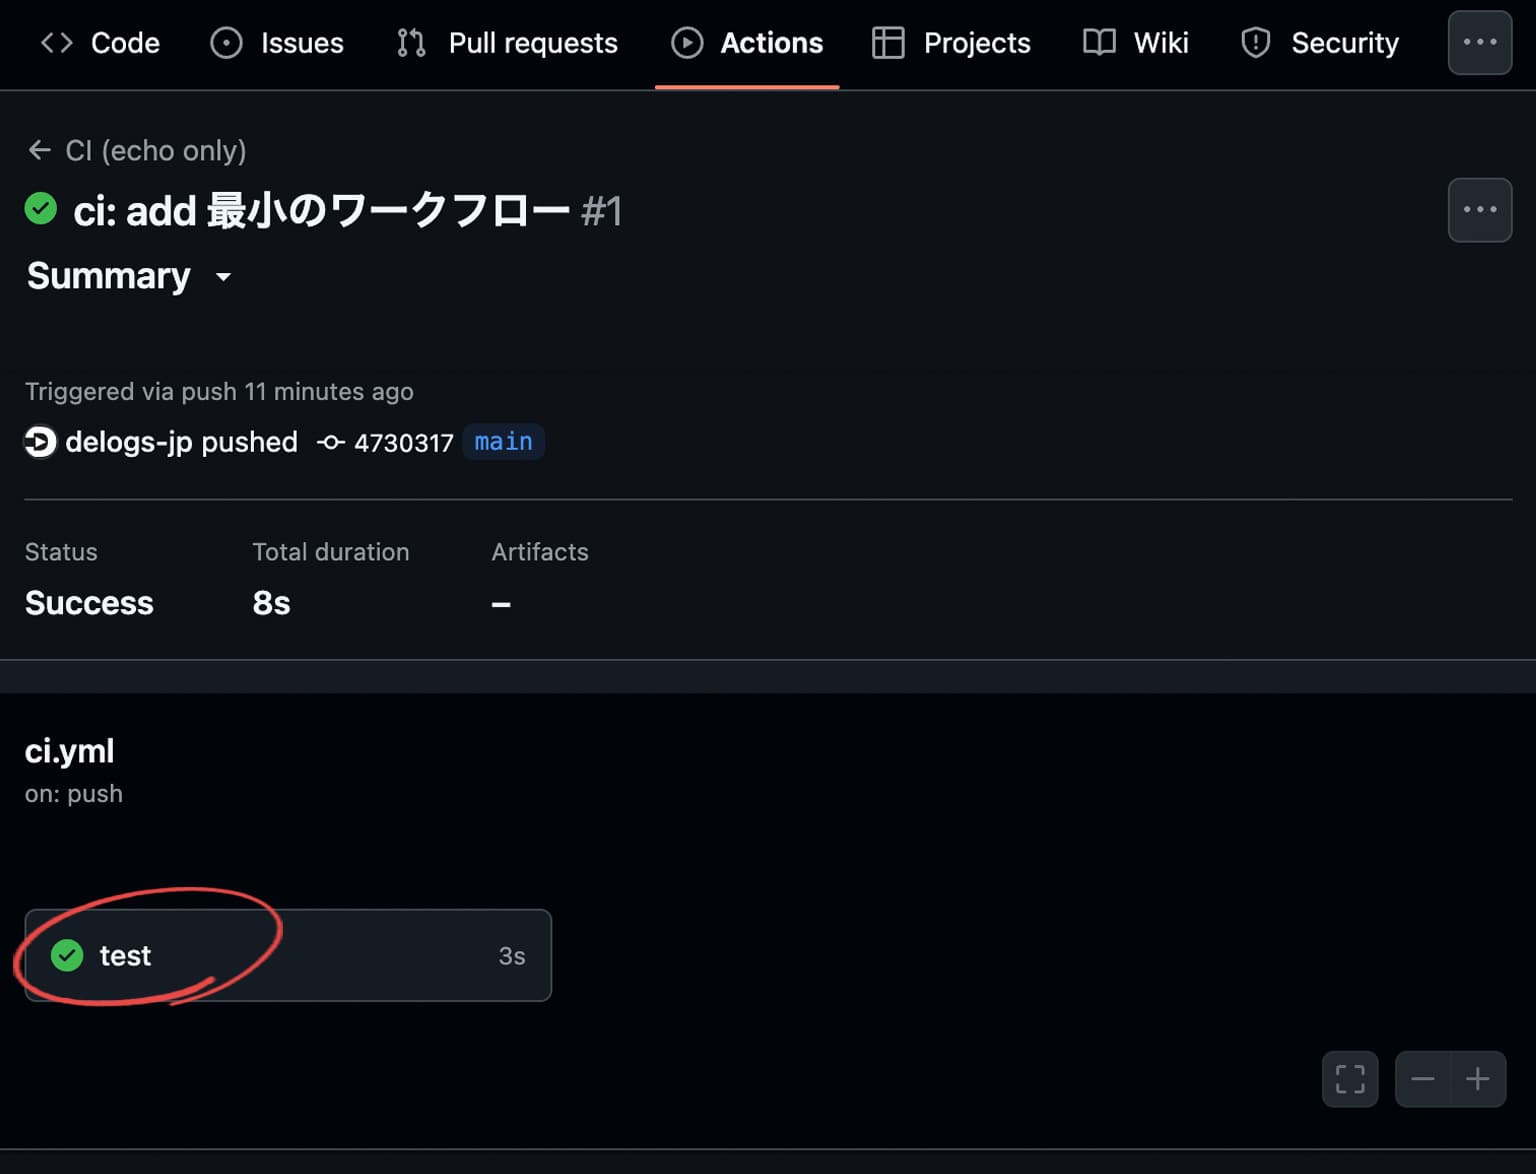
Task: Zoom out the workflow graph
Action: click(1423, 1079)
